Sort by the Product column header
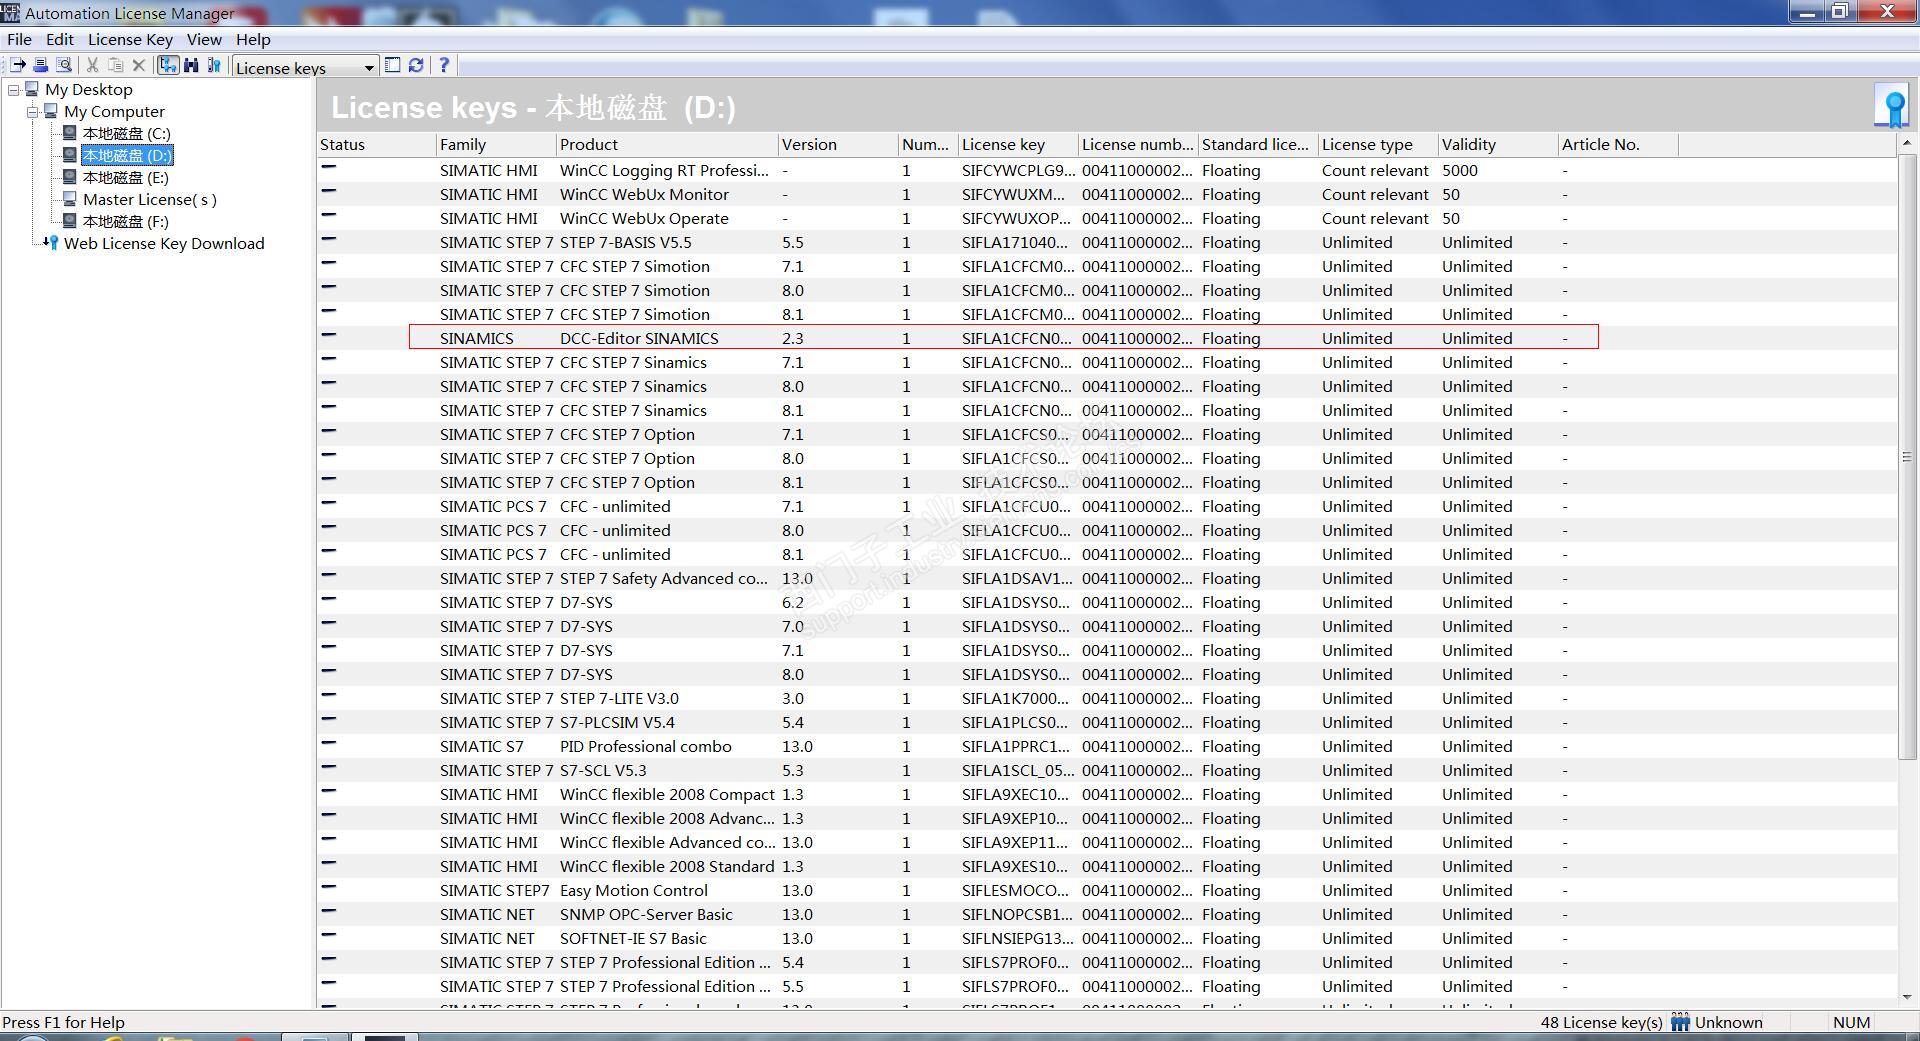Image resolution: width=1920 pixels, height=1041 pixels. pyautogui.click(x=667, y=144)
